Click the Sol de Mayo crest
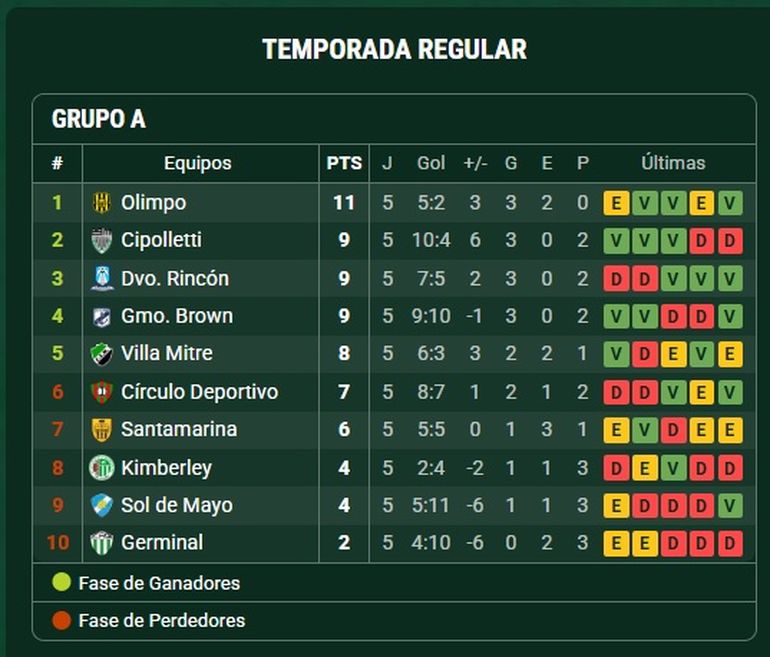The width and height of the screenshot is (770, 657). click(102, 505)
